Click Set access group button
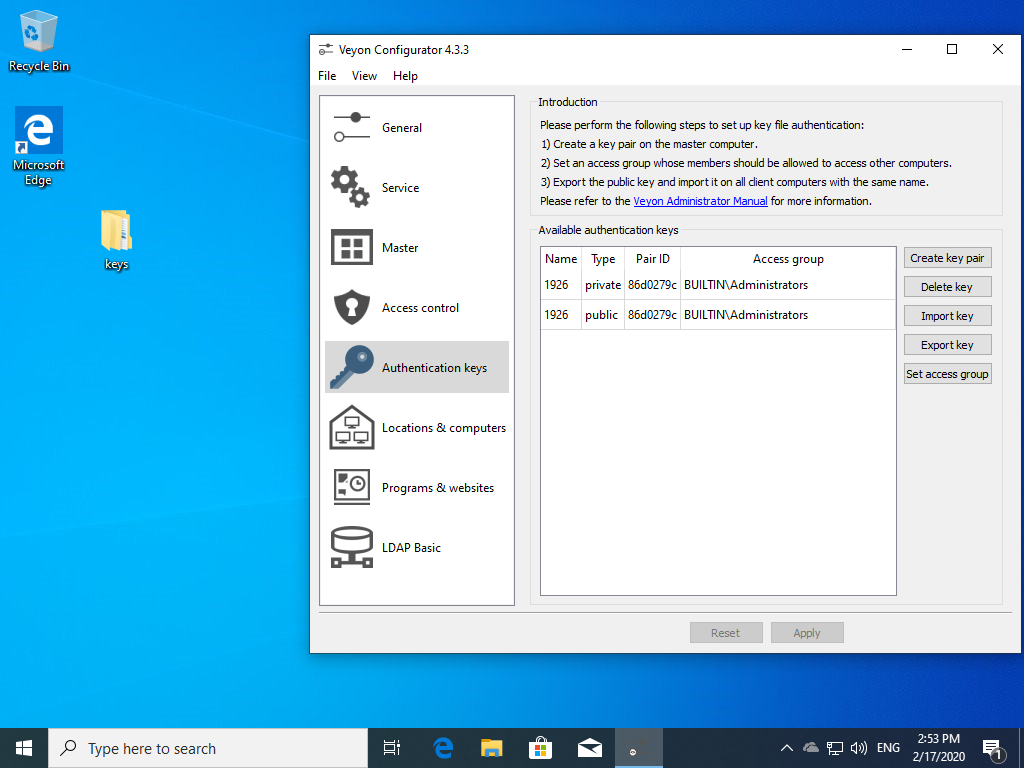 (948, 374)
